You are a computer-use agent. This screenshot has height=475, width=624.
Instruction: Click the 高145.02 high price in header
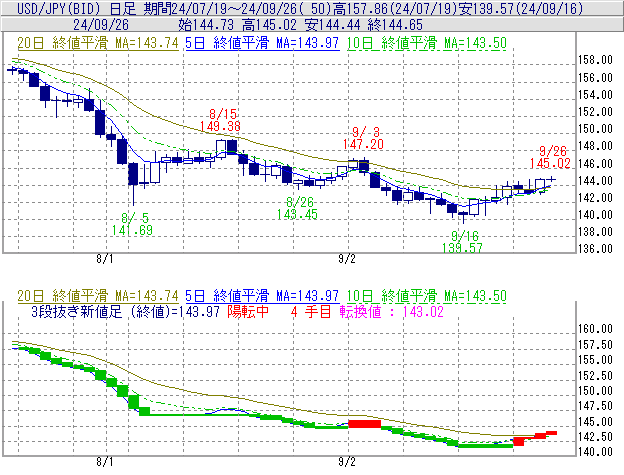(x=269, y=25)
